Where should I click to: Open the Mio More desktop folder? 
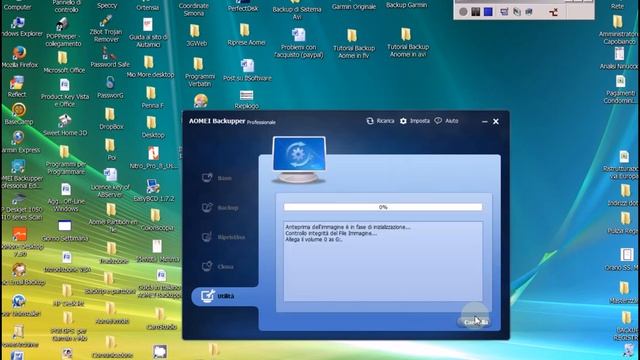[150, 67]
